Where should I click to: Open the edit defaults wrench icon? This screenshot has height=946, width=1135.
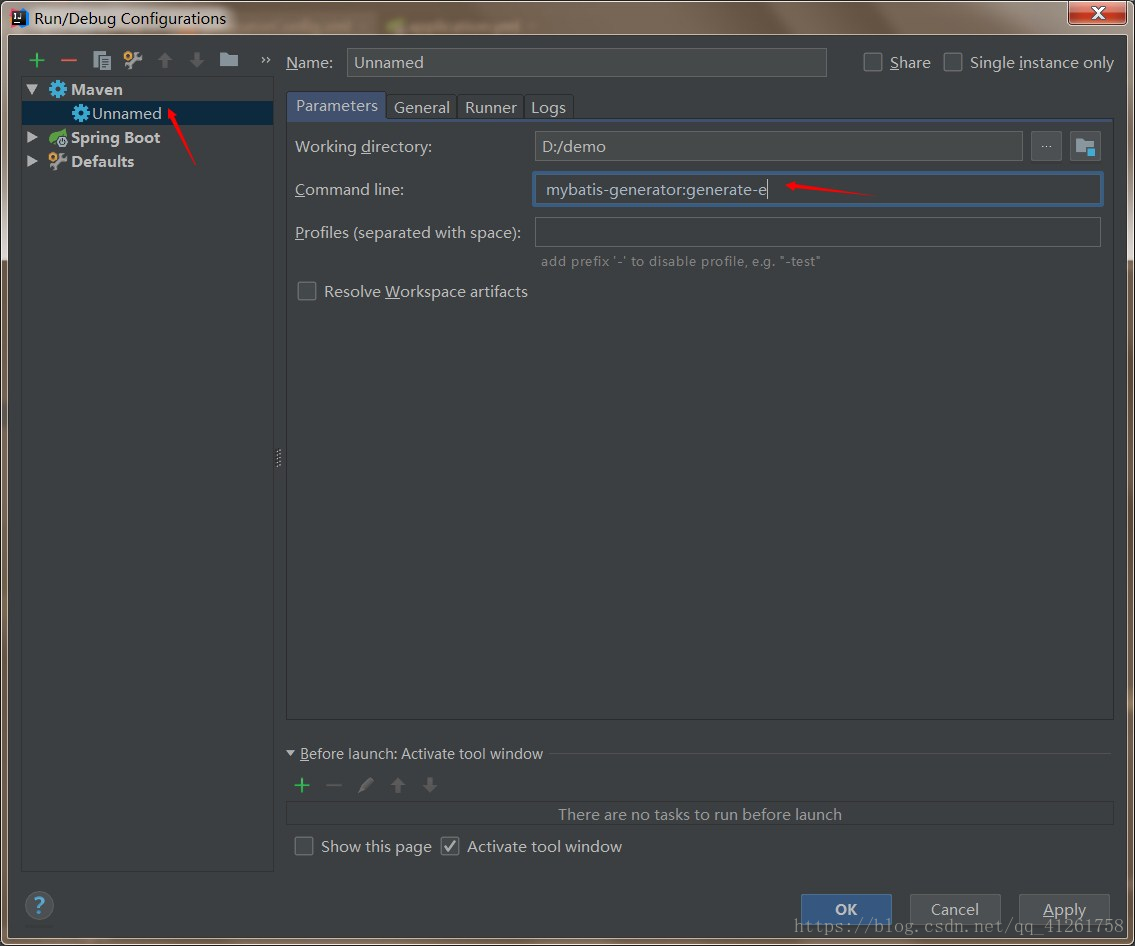[132, 60]
